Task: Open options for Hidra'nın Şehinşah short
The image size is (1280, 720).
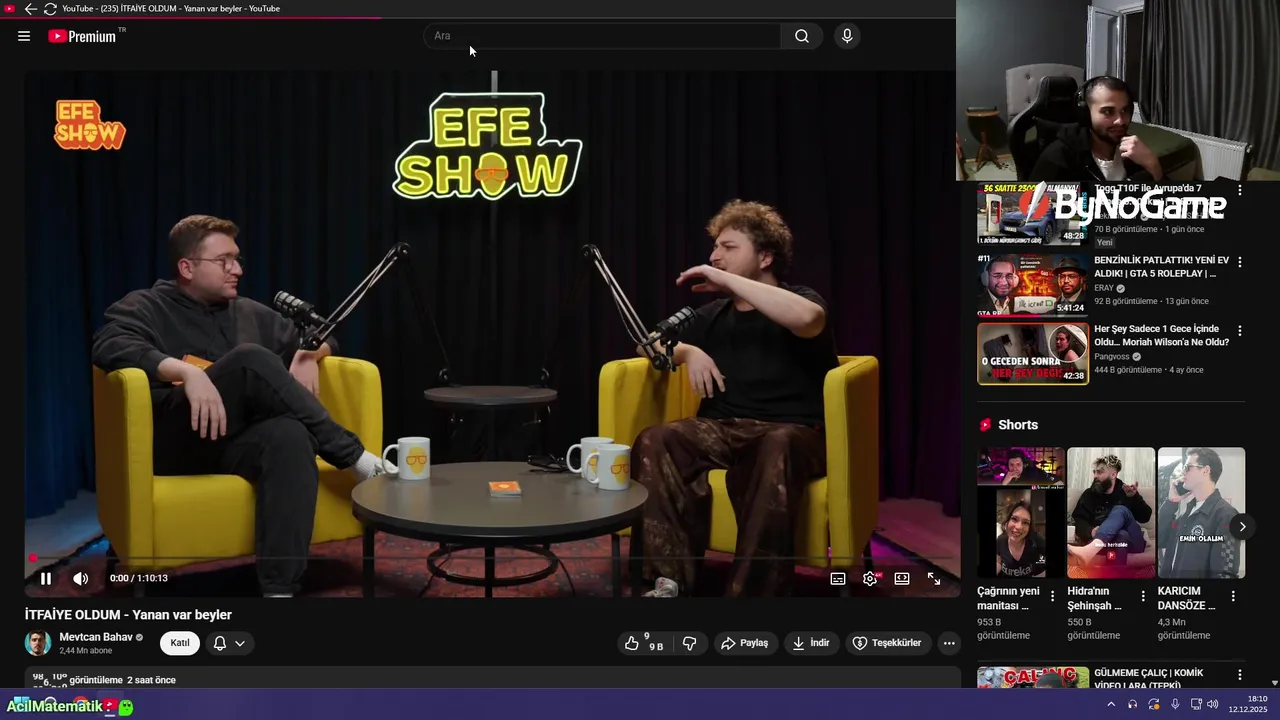Action: pyautogui.click(x=1143, y=596)
